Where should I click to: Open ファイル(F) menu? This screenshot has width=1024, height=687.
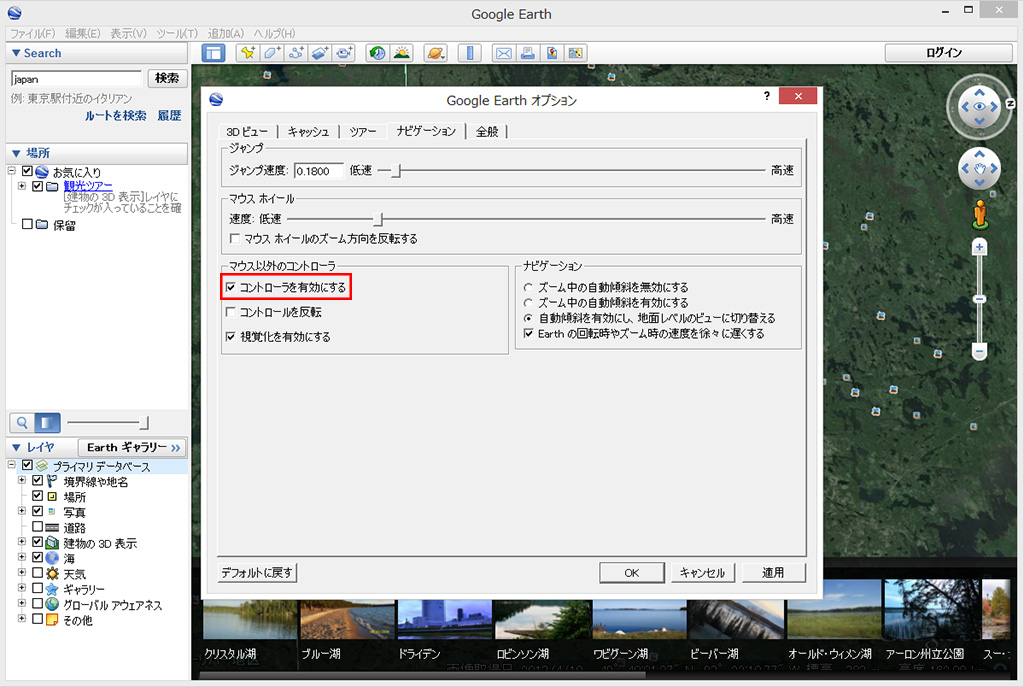click(33, 33)
